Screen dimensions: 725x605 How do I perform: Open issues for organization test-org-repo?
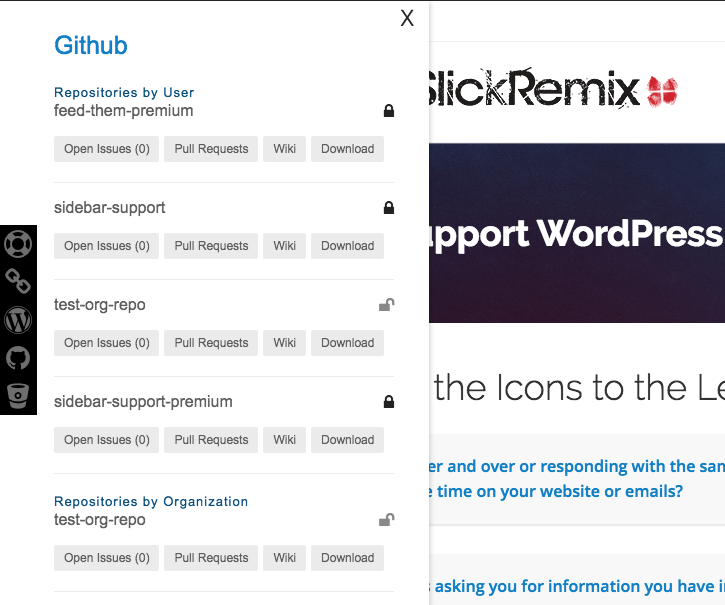[106, 558]
